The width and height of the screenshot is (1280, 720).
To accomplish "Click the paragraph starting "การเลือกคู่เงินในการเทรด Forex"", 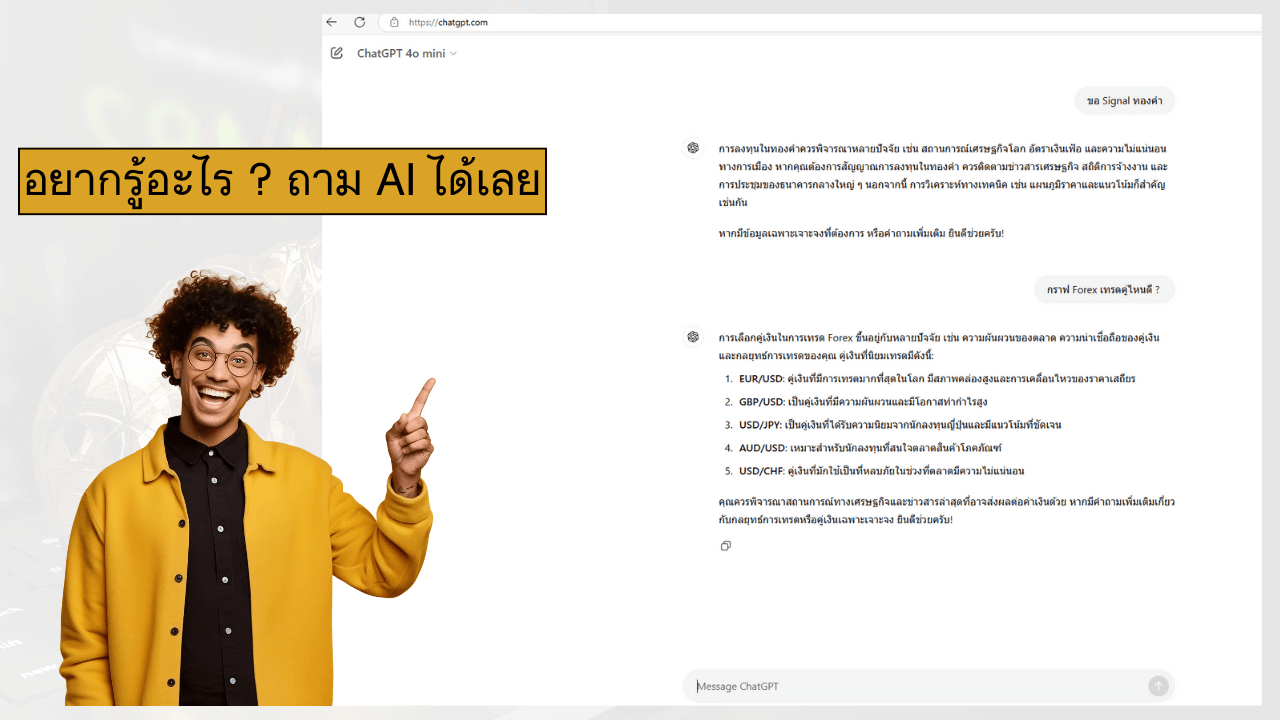I will point(939,346).
